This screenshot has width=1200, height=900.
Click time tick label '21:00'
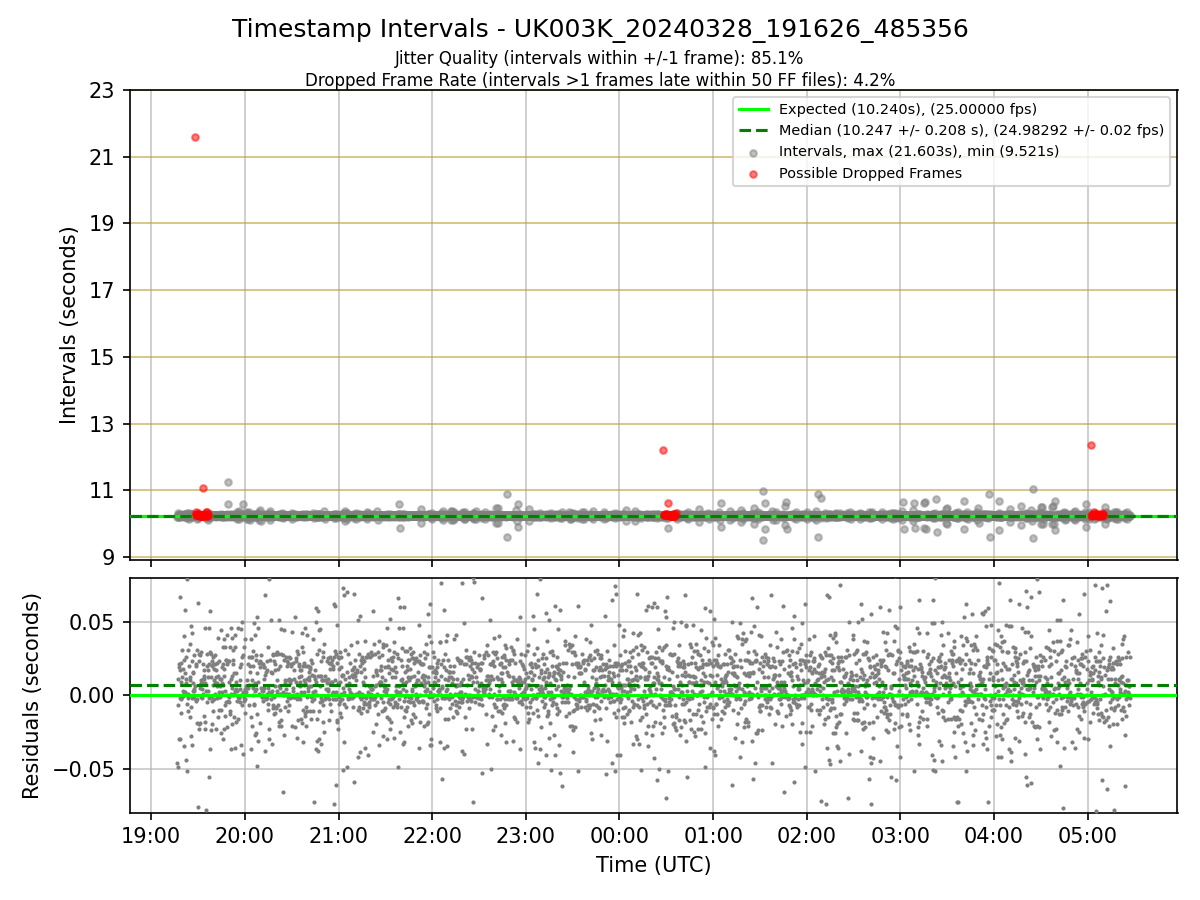coord(338,836)
